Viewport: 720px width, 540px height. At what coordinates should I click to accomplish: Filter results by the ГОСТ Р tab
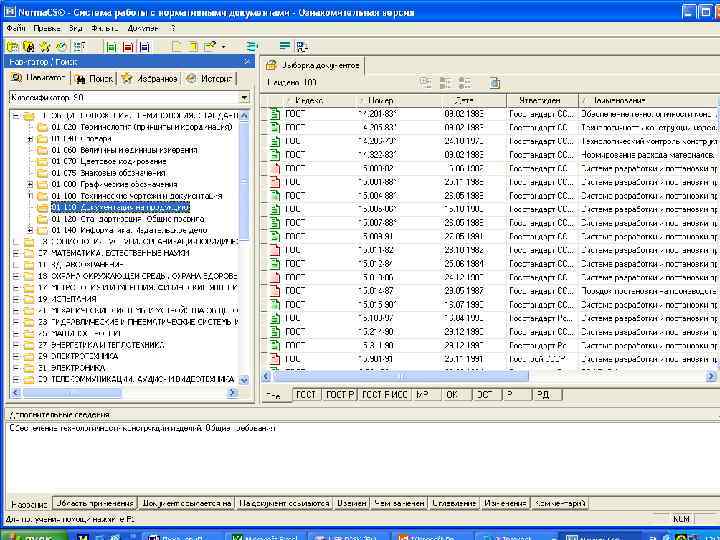pyautogui.click(x=340, y=395)
